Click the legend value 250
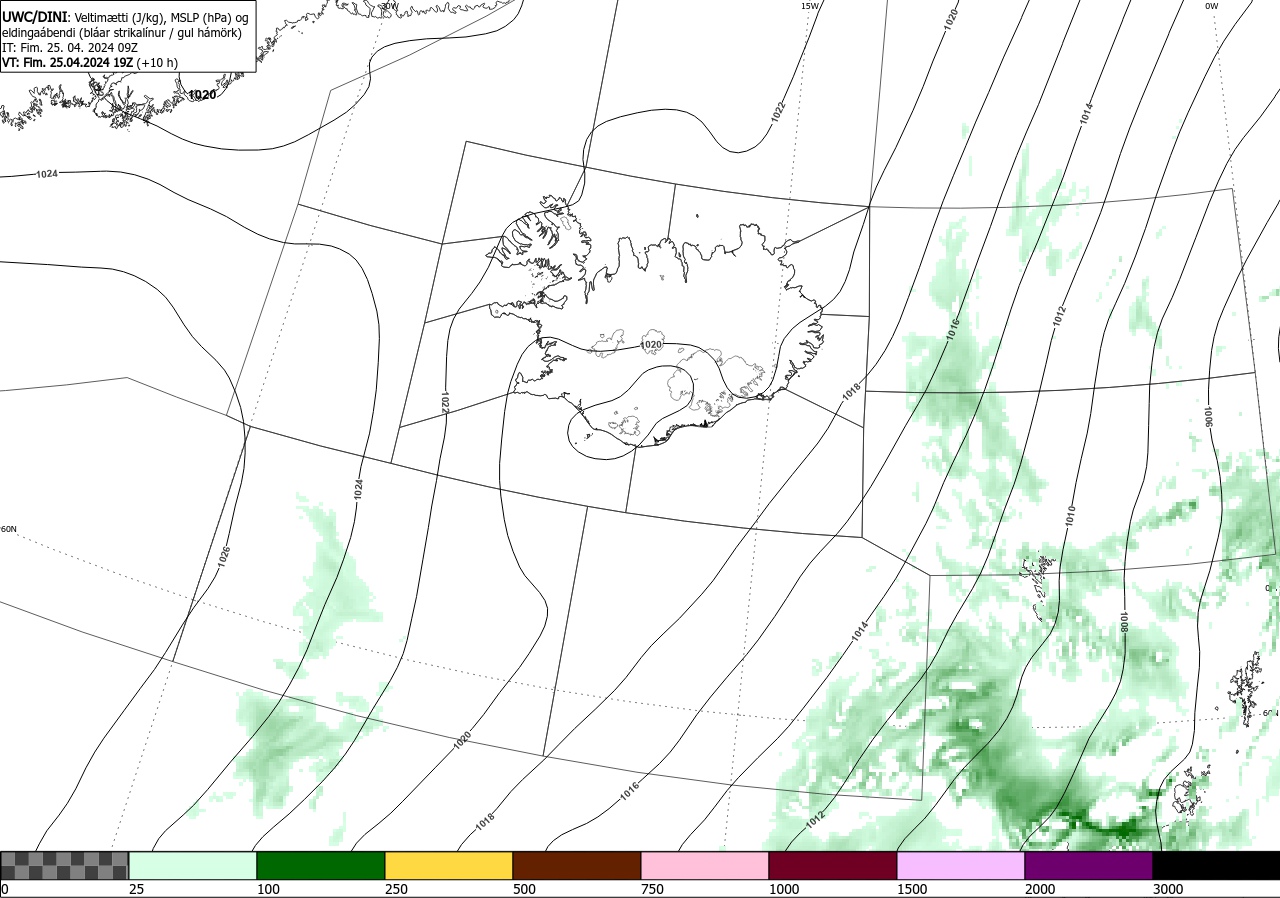 click(x=396, y=889)
